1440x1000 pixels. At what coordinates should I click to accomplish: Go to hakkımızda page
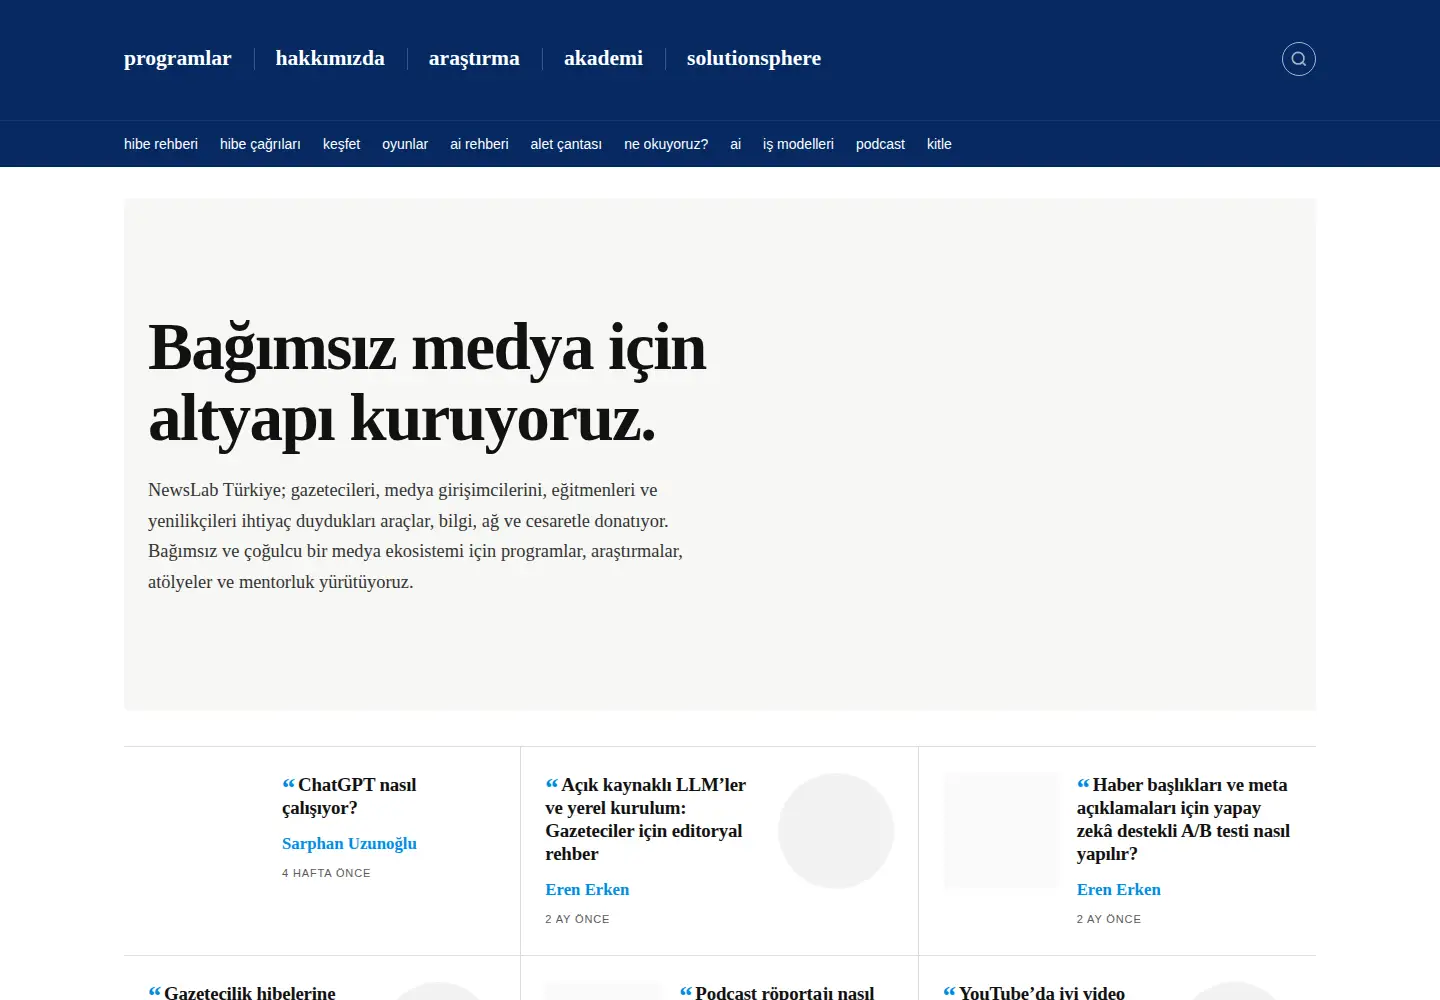330,58
